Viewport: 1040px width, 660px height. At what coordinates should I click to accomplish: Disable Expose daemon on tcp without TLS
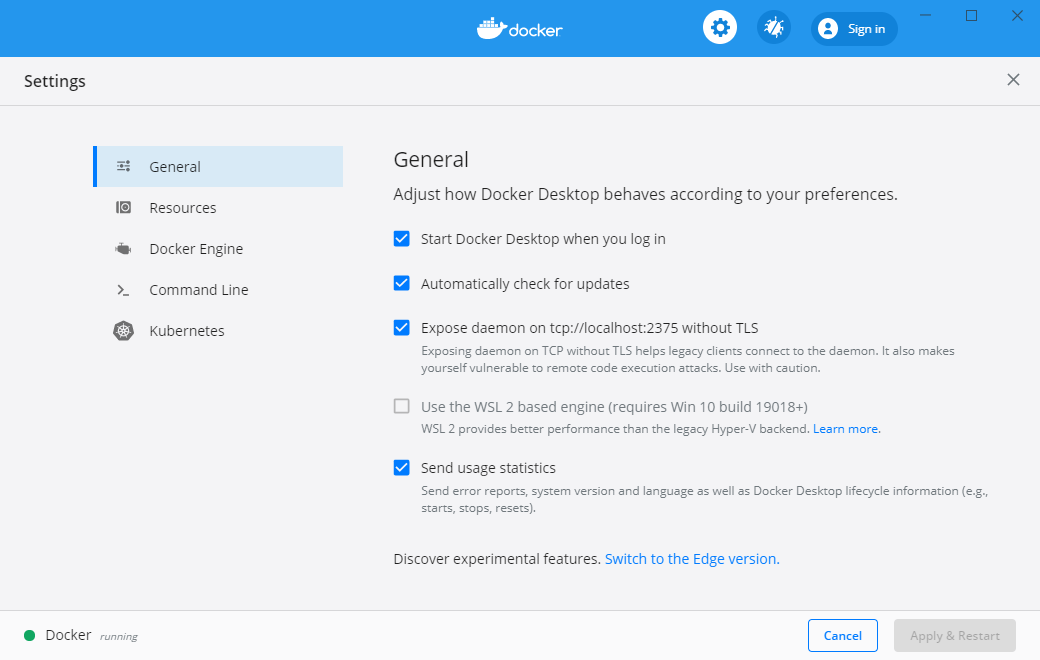401,327
